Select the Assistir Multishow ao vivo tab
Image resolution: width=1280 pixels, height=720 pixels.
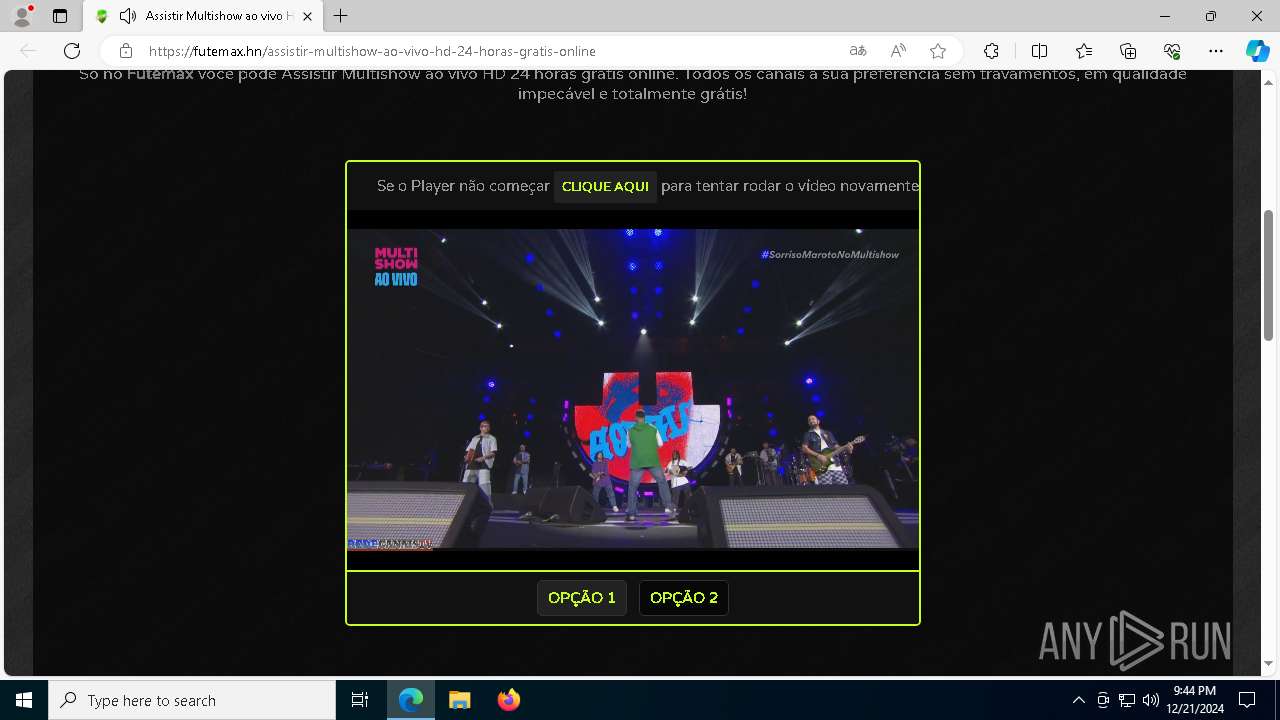[203, 16]
